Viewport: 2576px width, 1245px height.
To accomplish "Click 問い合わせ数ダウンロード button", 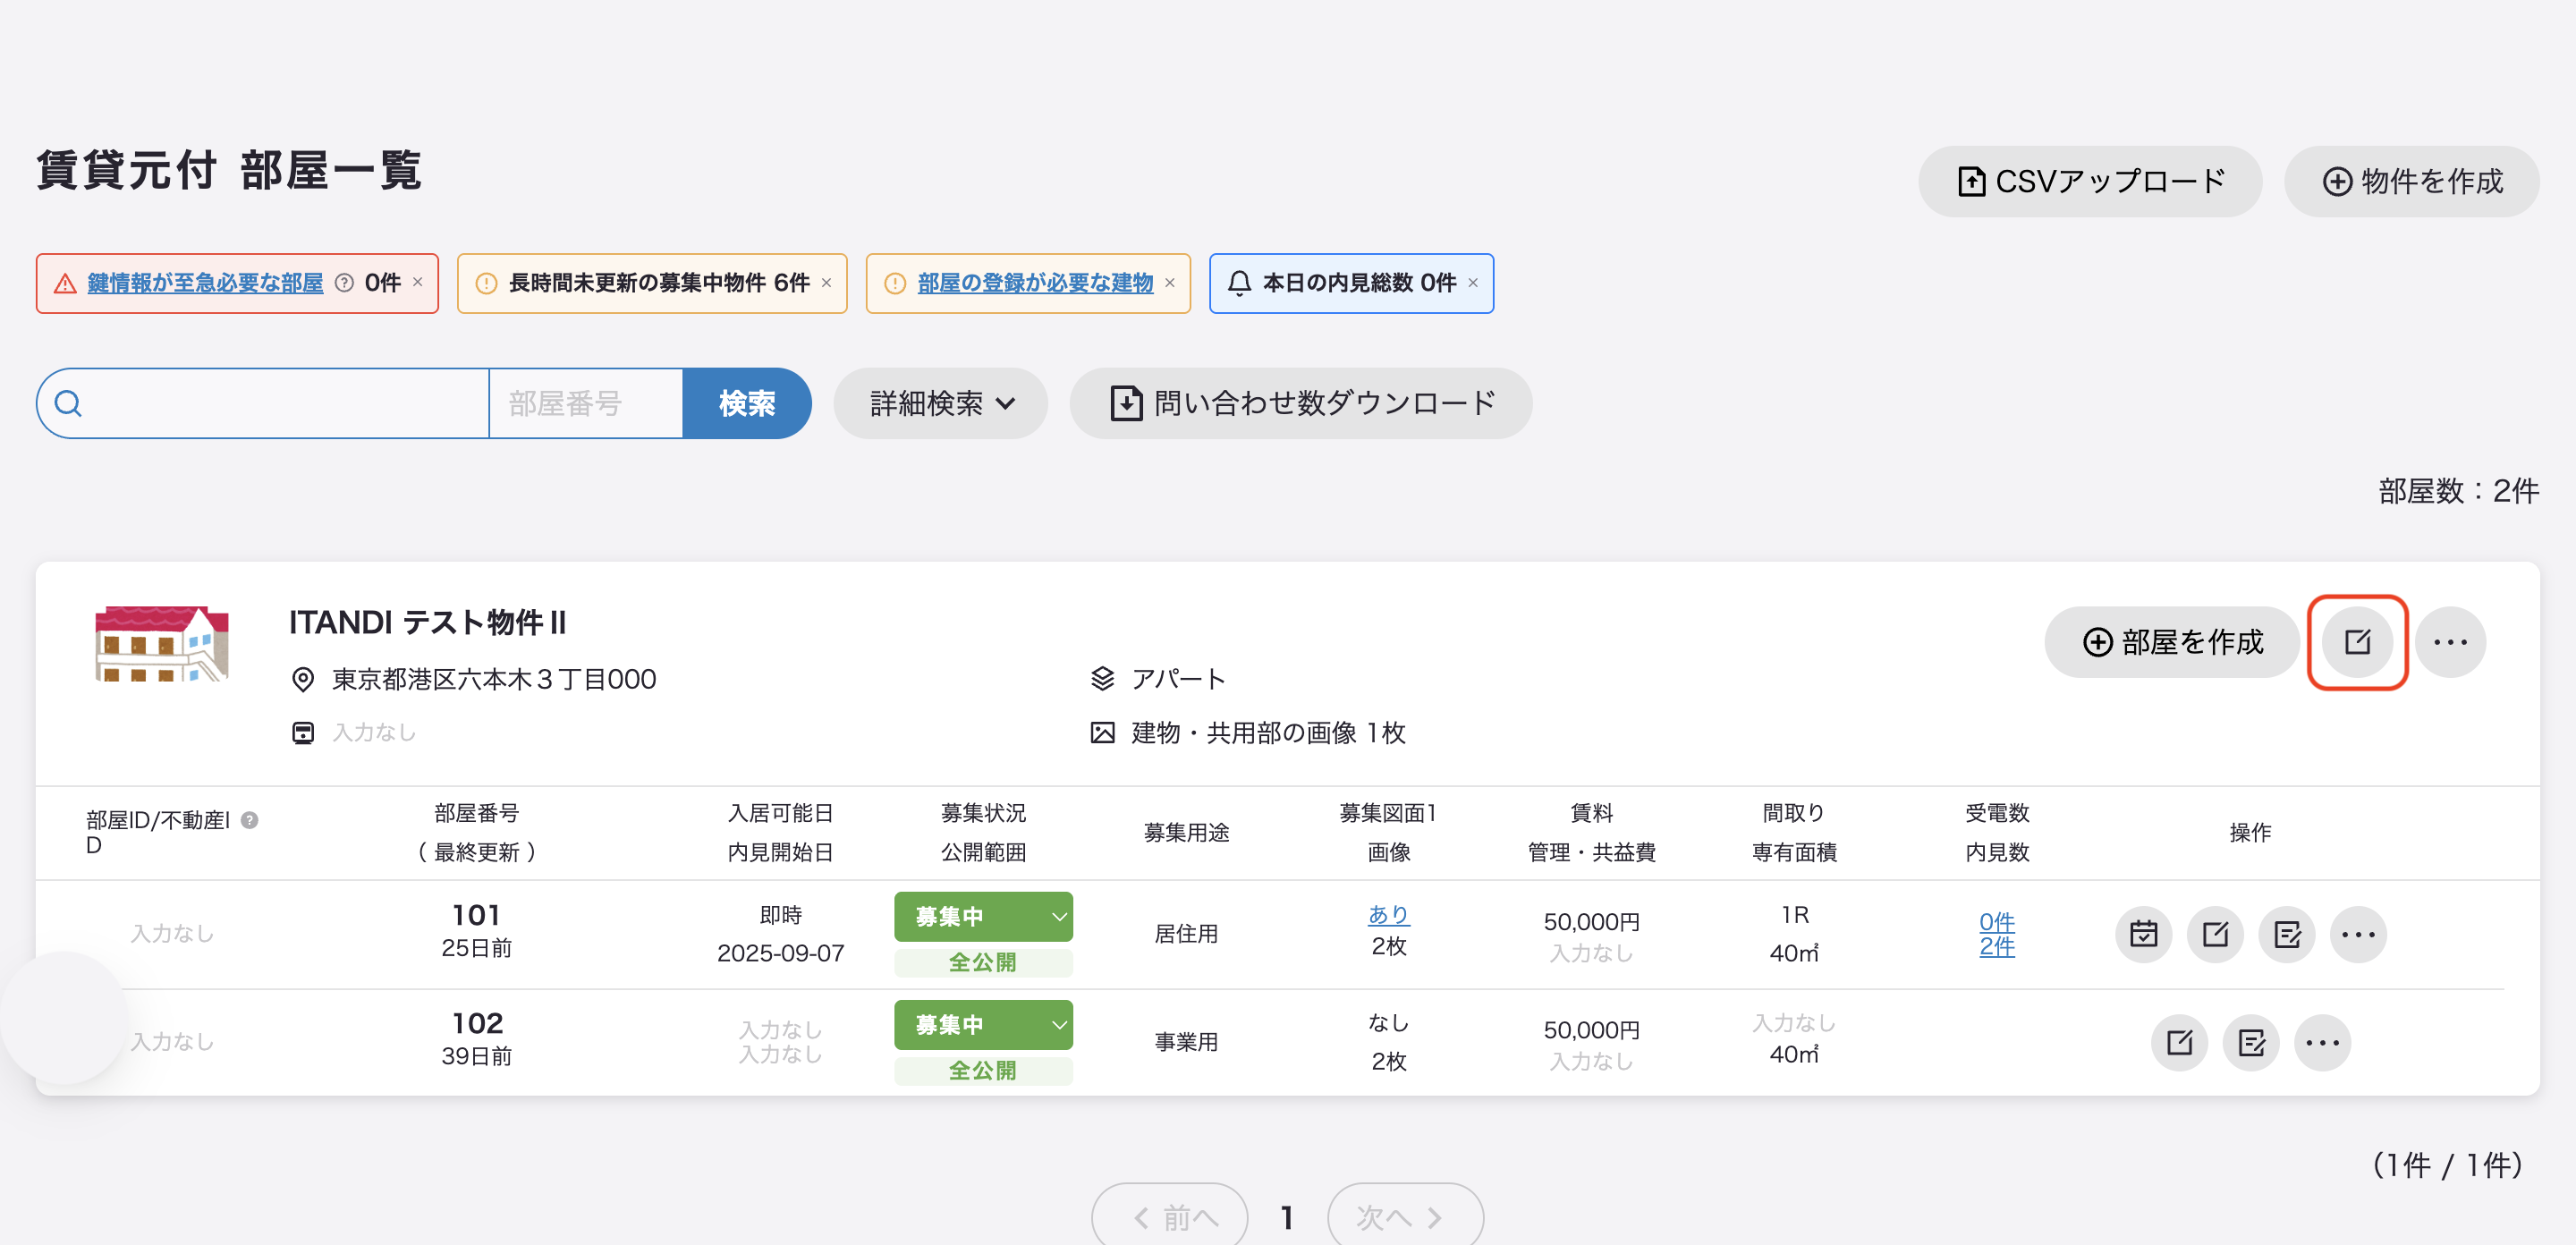I will (1301, 403).
